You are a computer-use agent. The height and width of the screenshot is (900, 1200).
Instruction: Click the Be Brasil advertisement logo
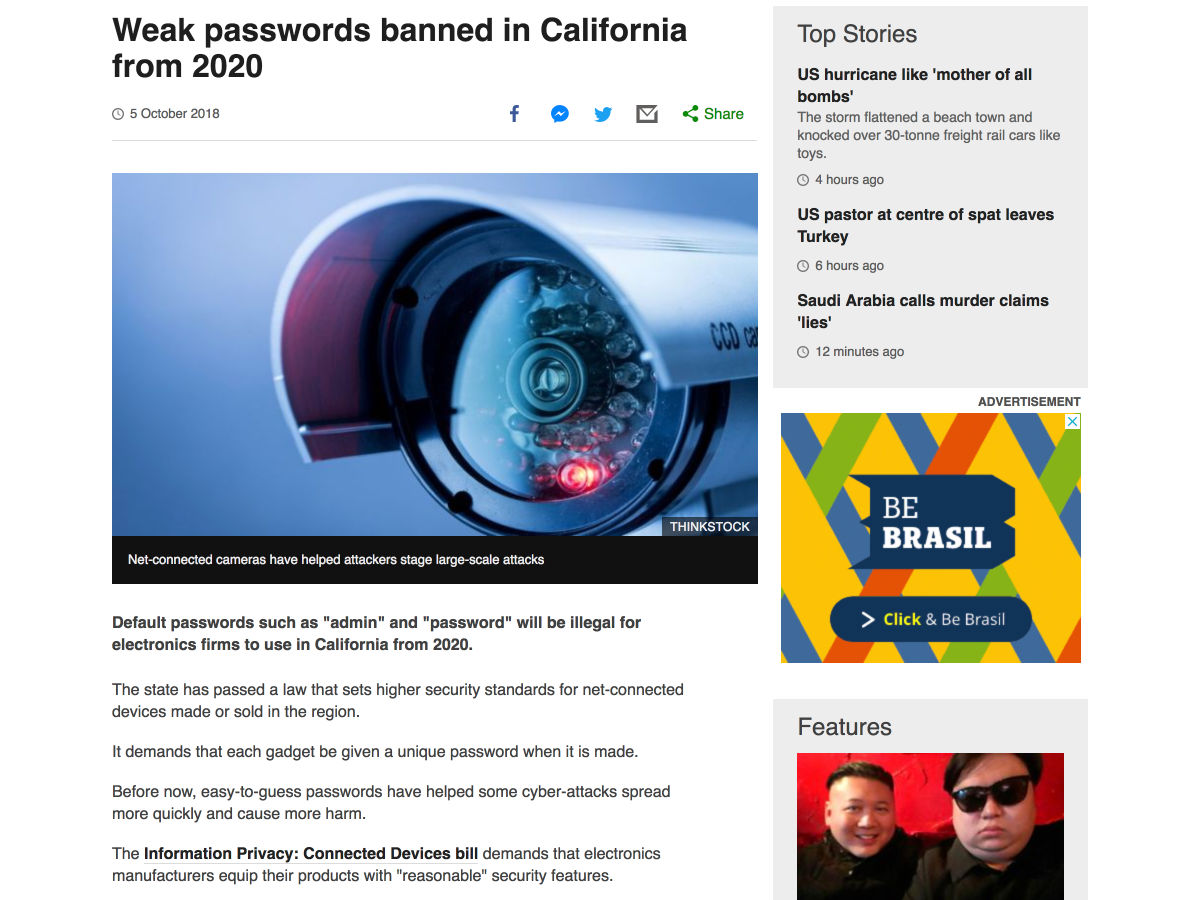tap(939, 523)
